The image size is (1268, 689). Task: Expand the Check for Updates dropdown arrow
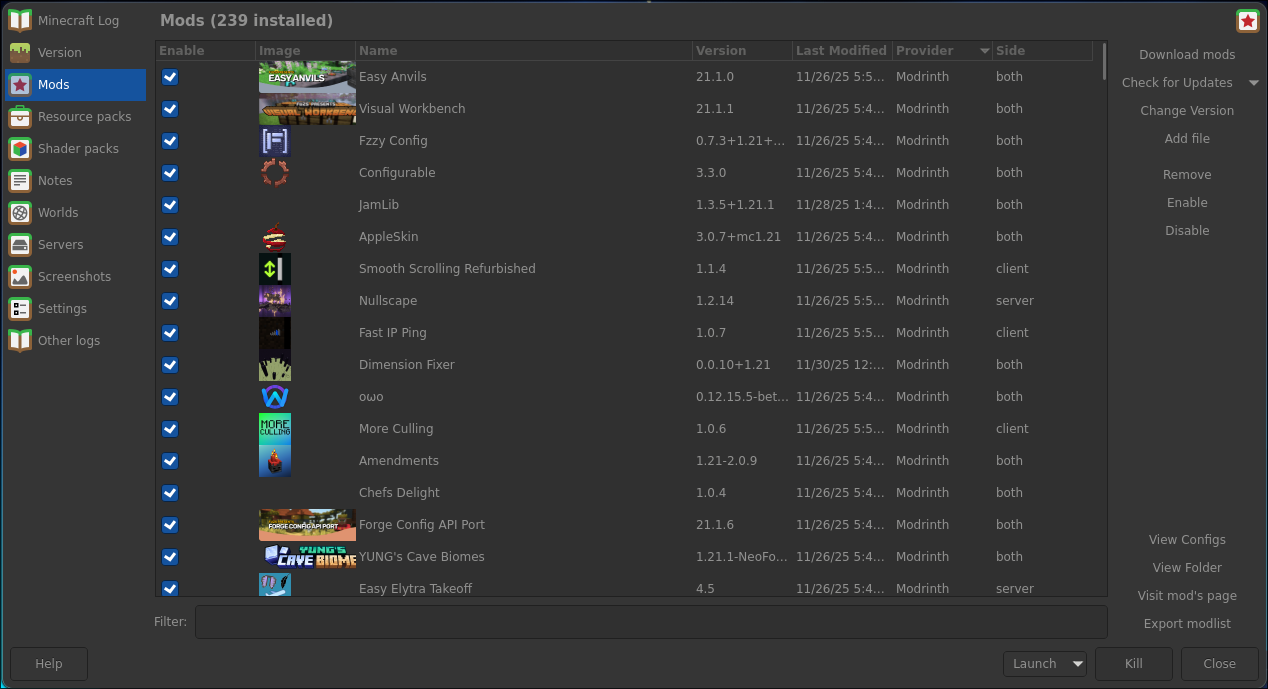pos(1254,83)
